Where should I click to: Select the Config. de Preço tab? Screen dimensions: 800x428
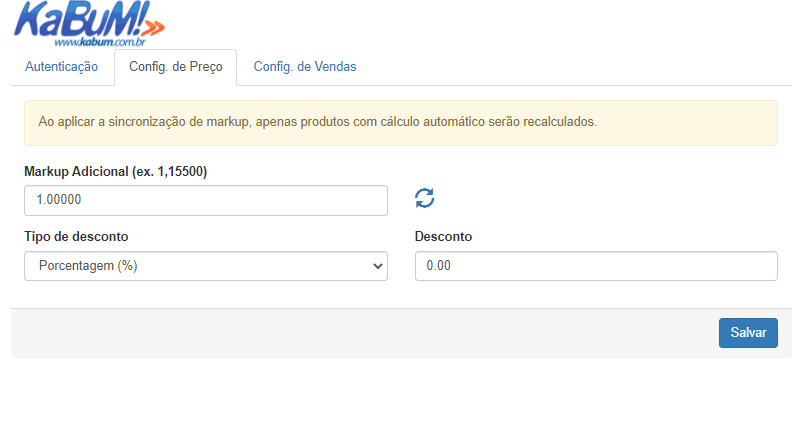[x=176, y=67]
